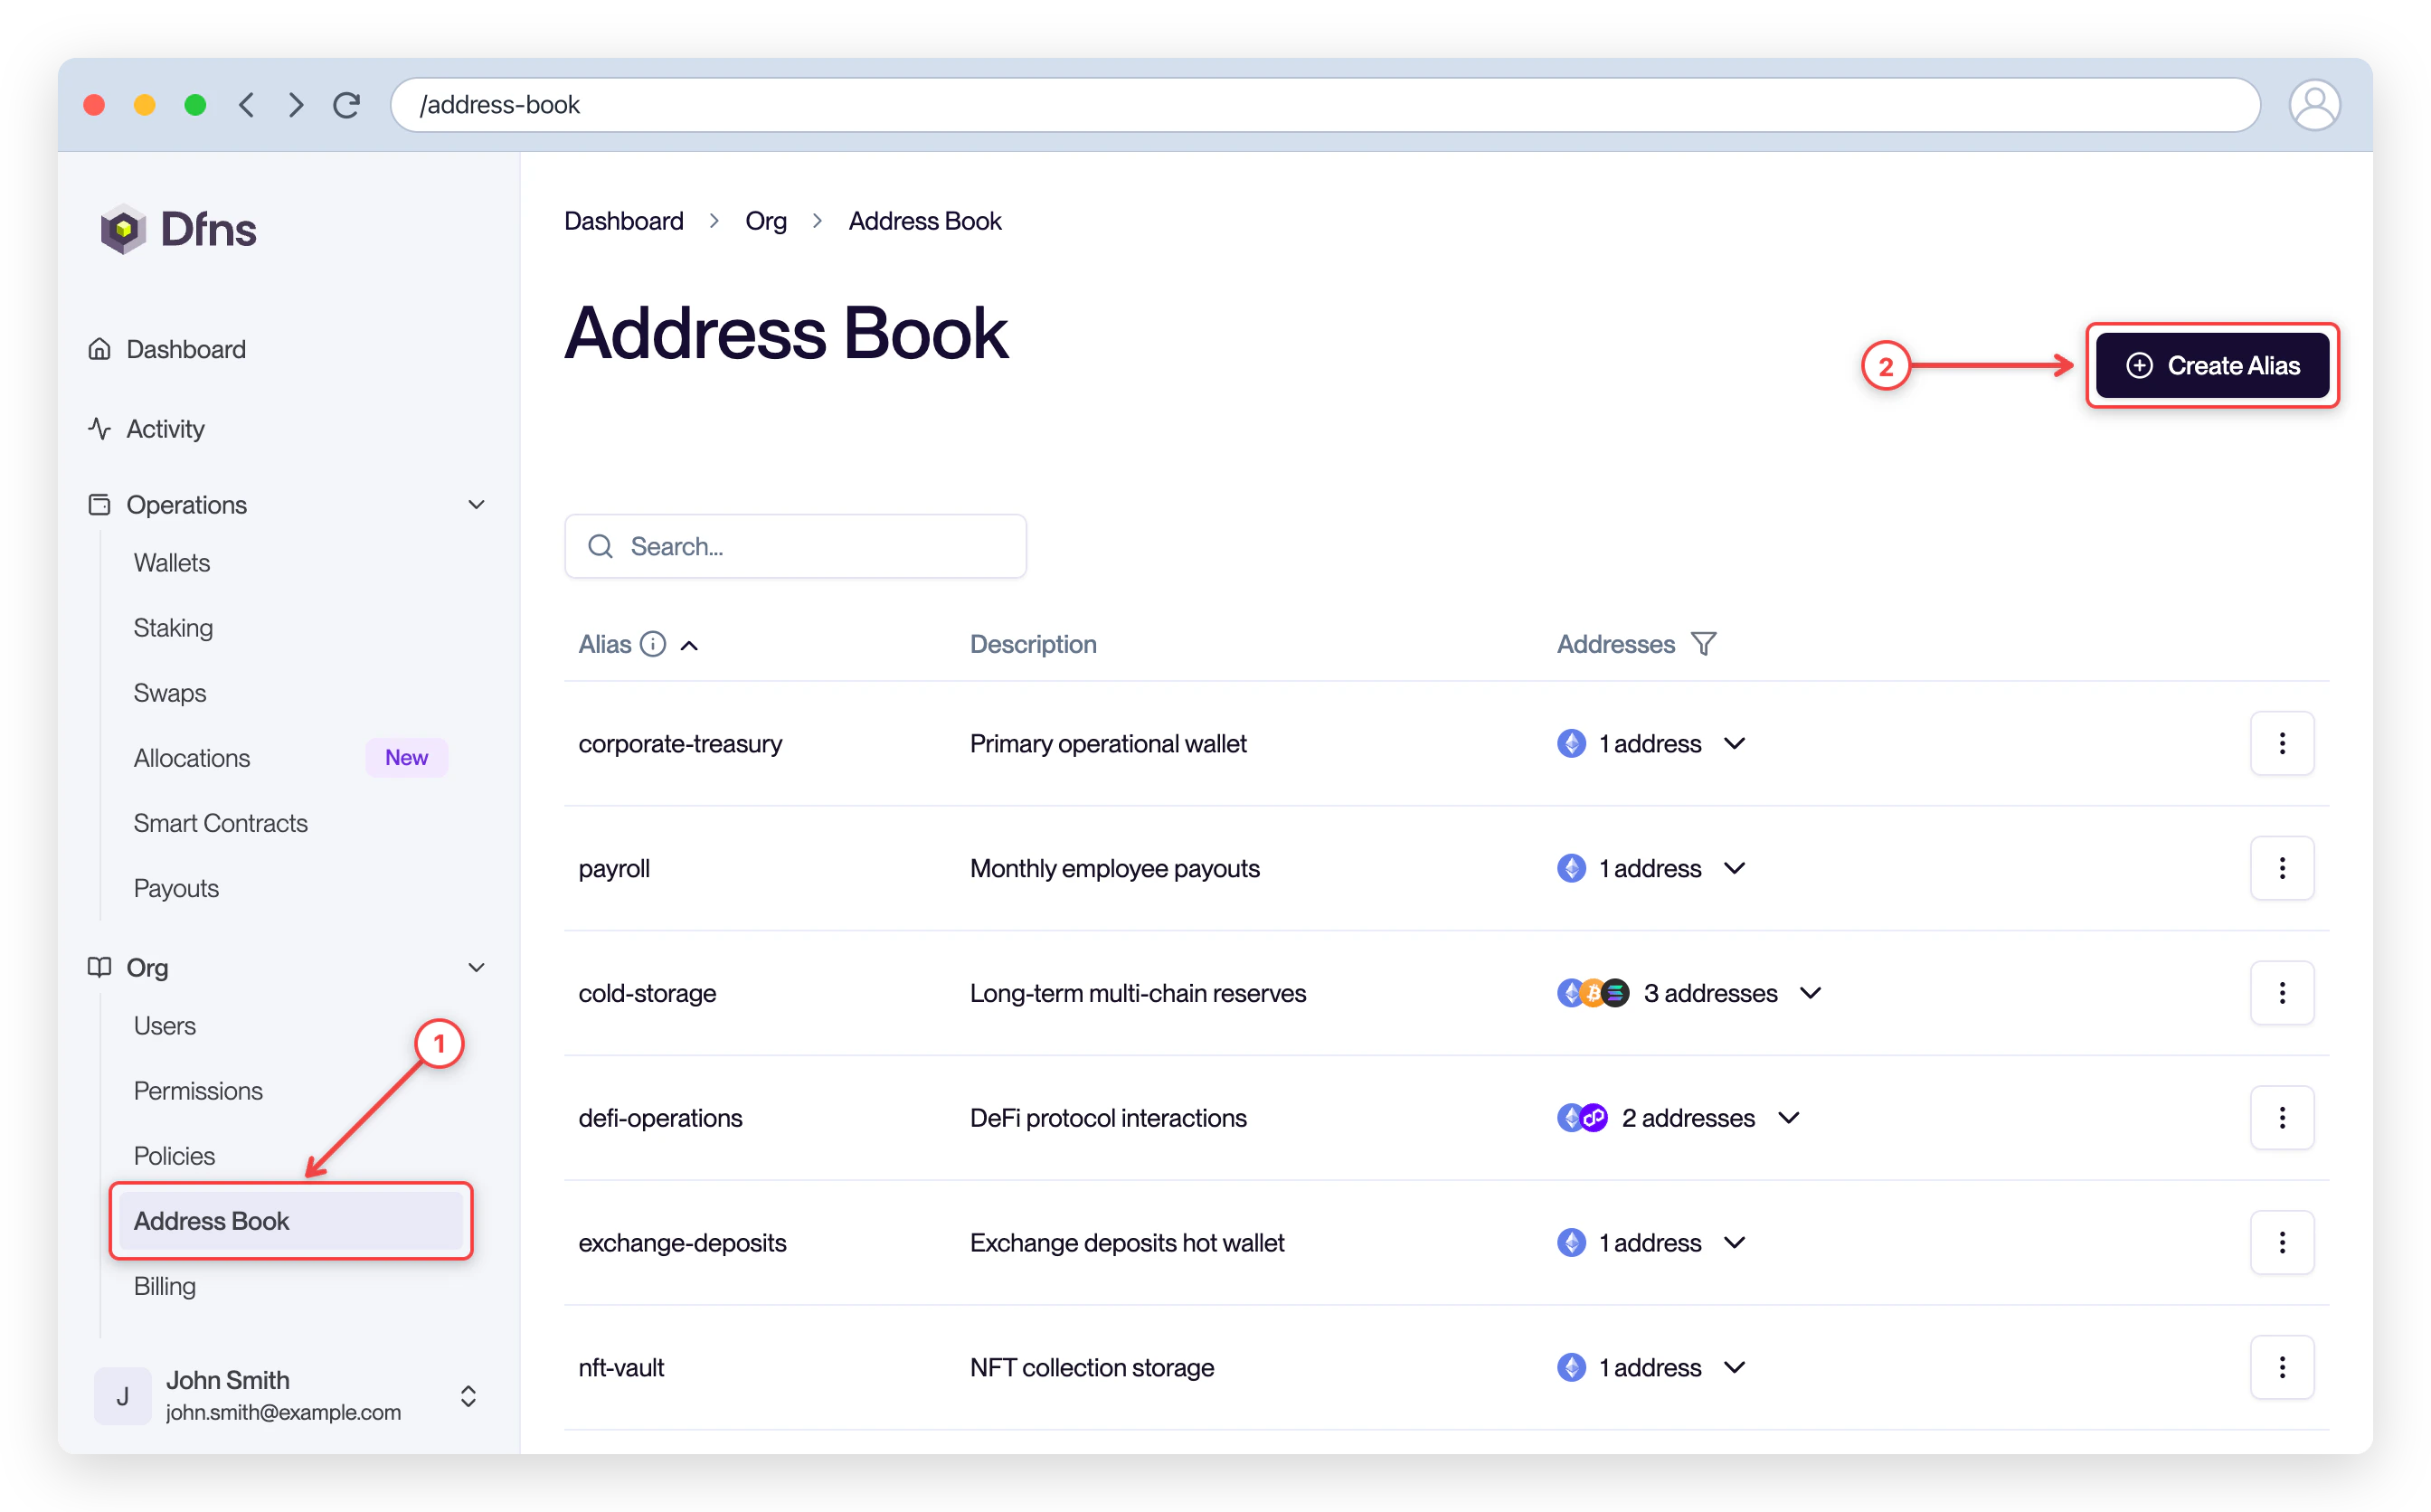The image size is (2431, 1512).
Task: Click the Addresses column header
Action: (x=1615, y=644)
